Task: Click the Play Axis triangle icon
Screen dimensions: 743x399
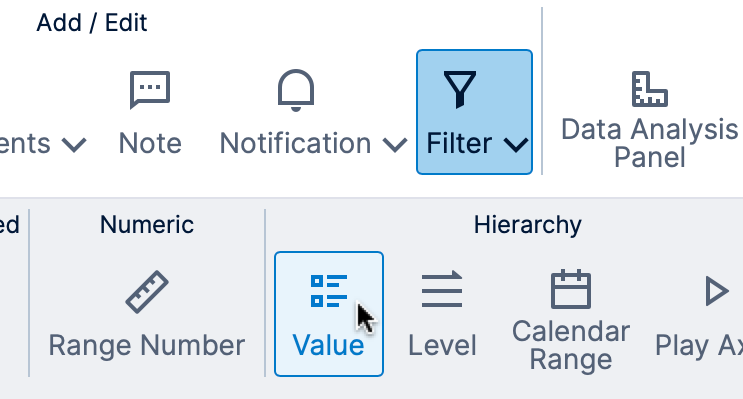Action: (x=716, y=290)
